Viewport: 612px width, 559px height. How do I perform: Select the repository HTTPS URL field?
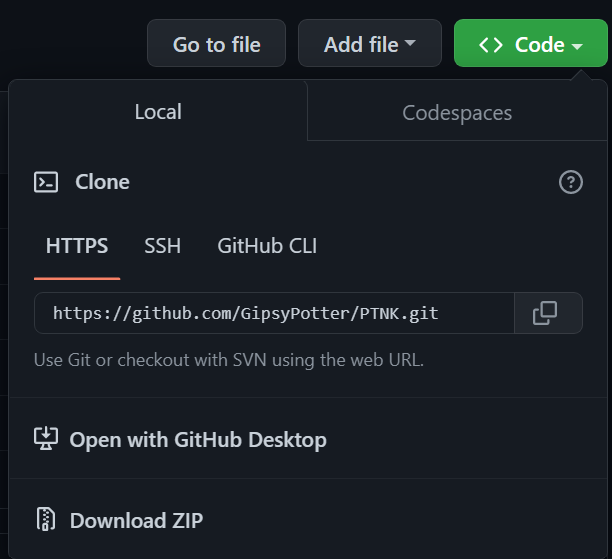[274, 313]
